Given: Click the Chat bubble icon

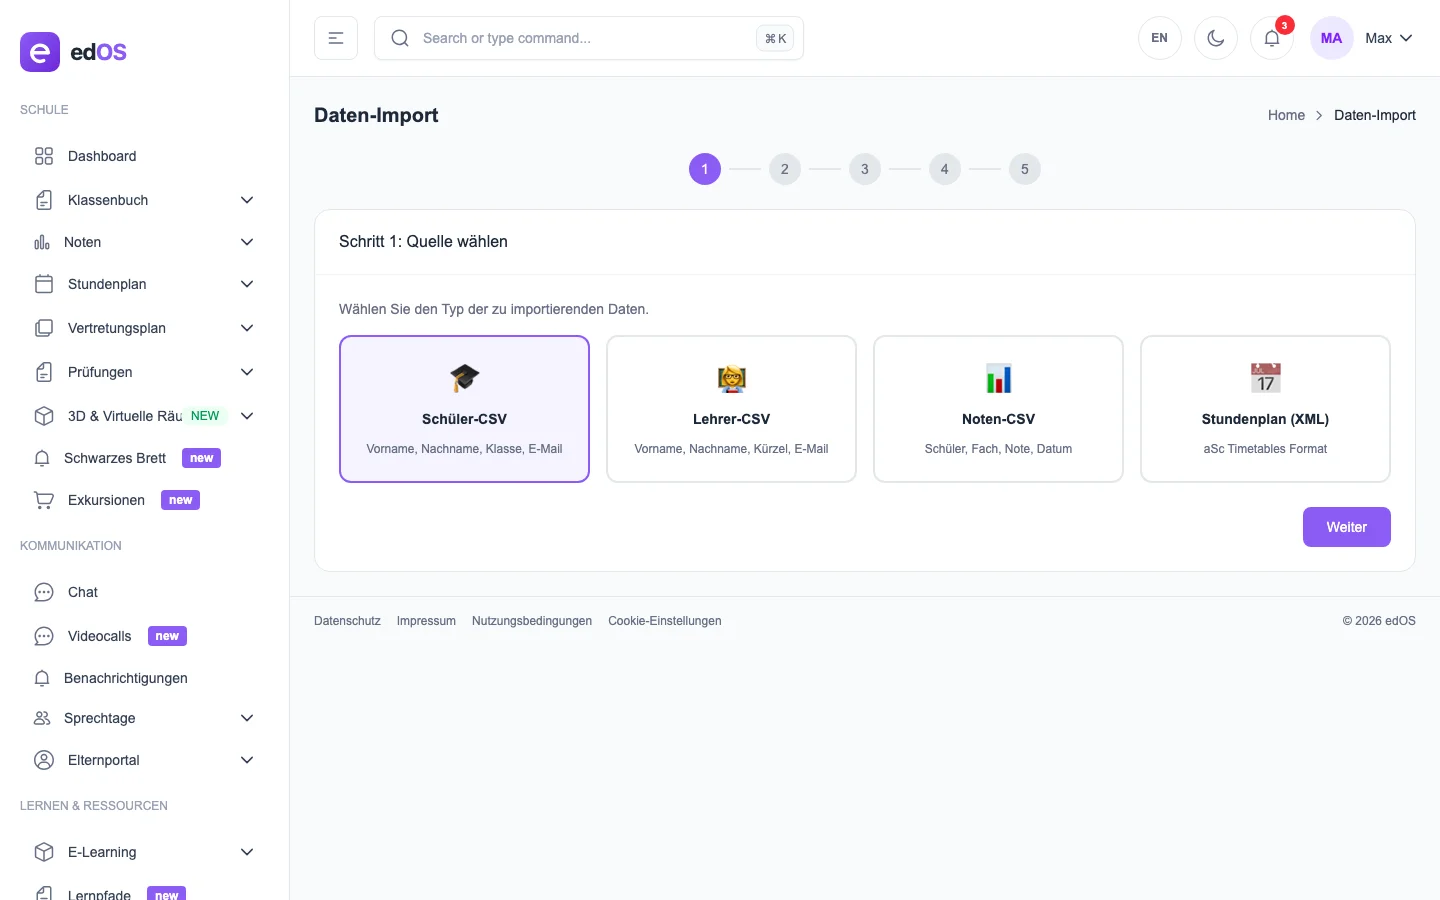Looking at the screenshot, I should (44, 592).
